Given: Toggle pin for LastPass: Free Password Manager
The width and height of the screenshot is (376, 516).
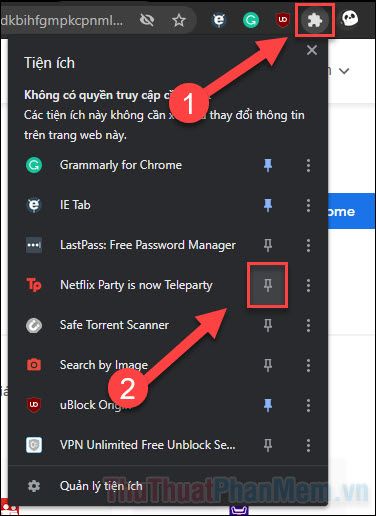Looking at the screenshot, I should click(x=268, y=245).
